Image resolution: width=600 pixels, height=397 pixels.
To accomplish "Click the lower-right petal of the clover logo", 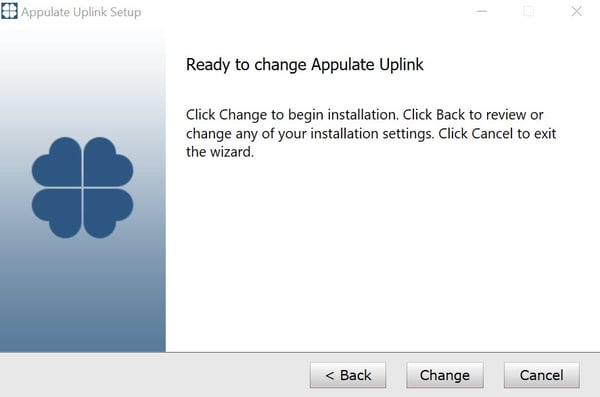I will point(108,213).
